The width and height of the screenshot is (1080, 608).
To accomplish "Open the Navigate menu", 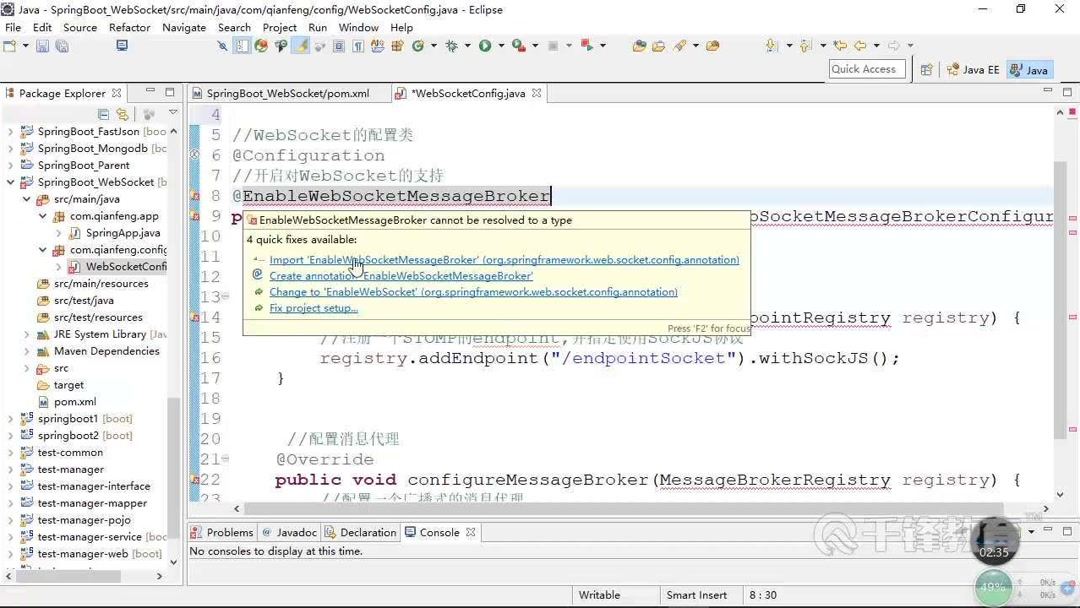I will coord(183,27).
